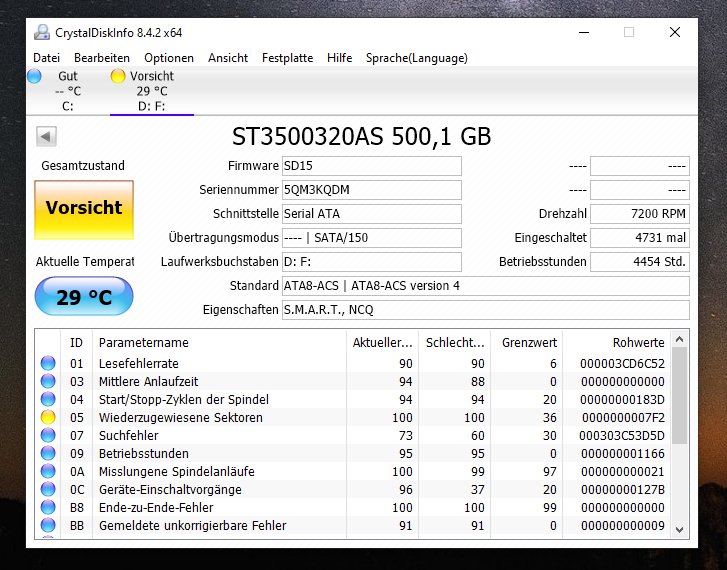Click status orb for Betriebsstunden row 09
Image resolution: width=727 pixels, height=570 pixels.
[x=48, y=453]
